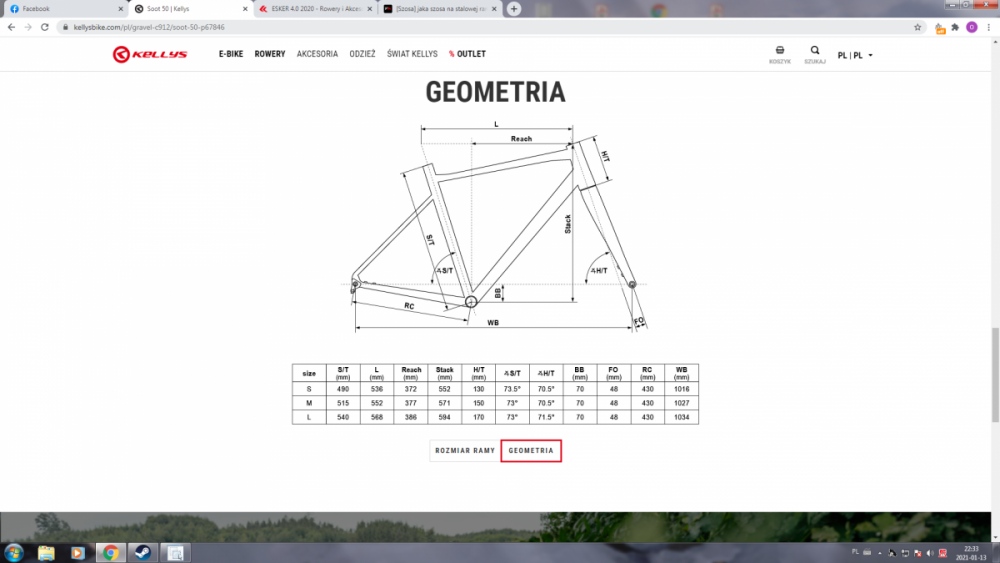This screenshot has height=563, width=1000.
Task: Open the E-BIKE menu
Action: click(x=231, y=54)
